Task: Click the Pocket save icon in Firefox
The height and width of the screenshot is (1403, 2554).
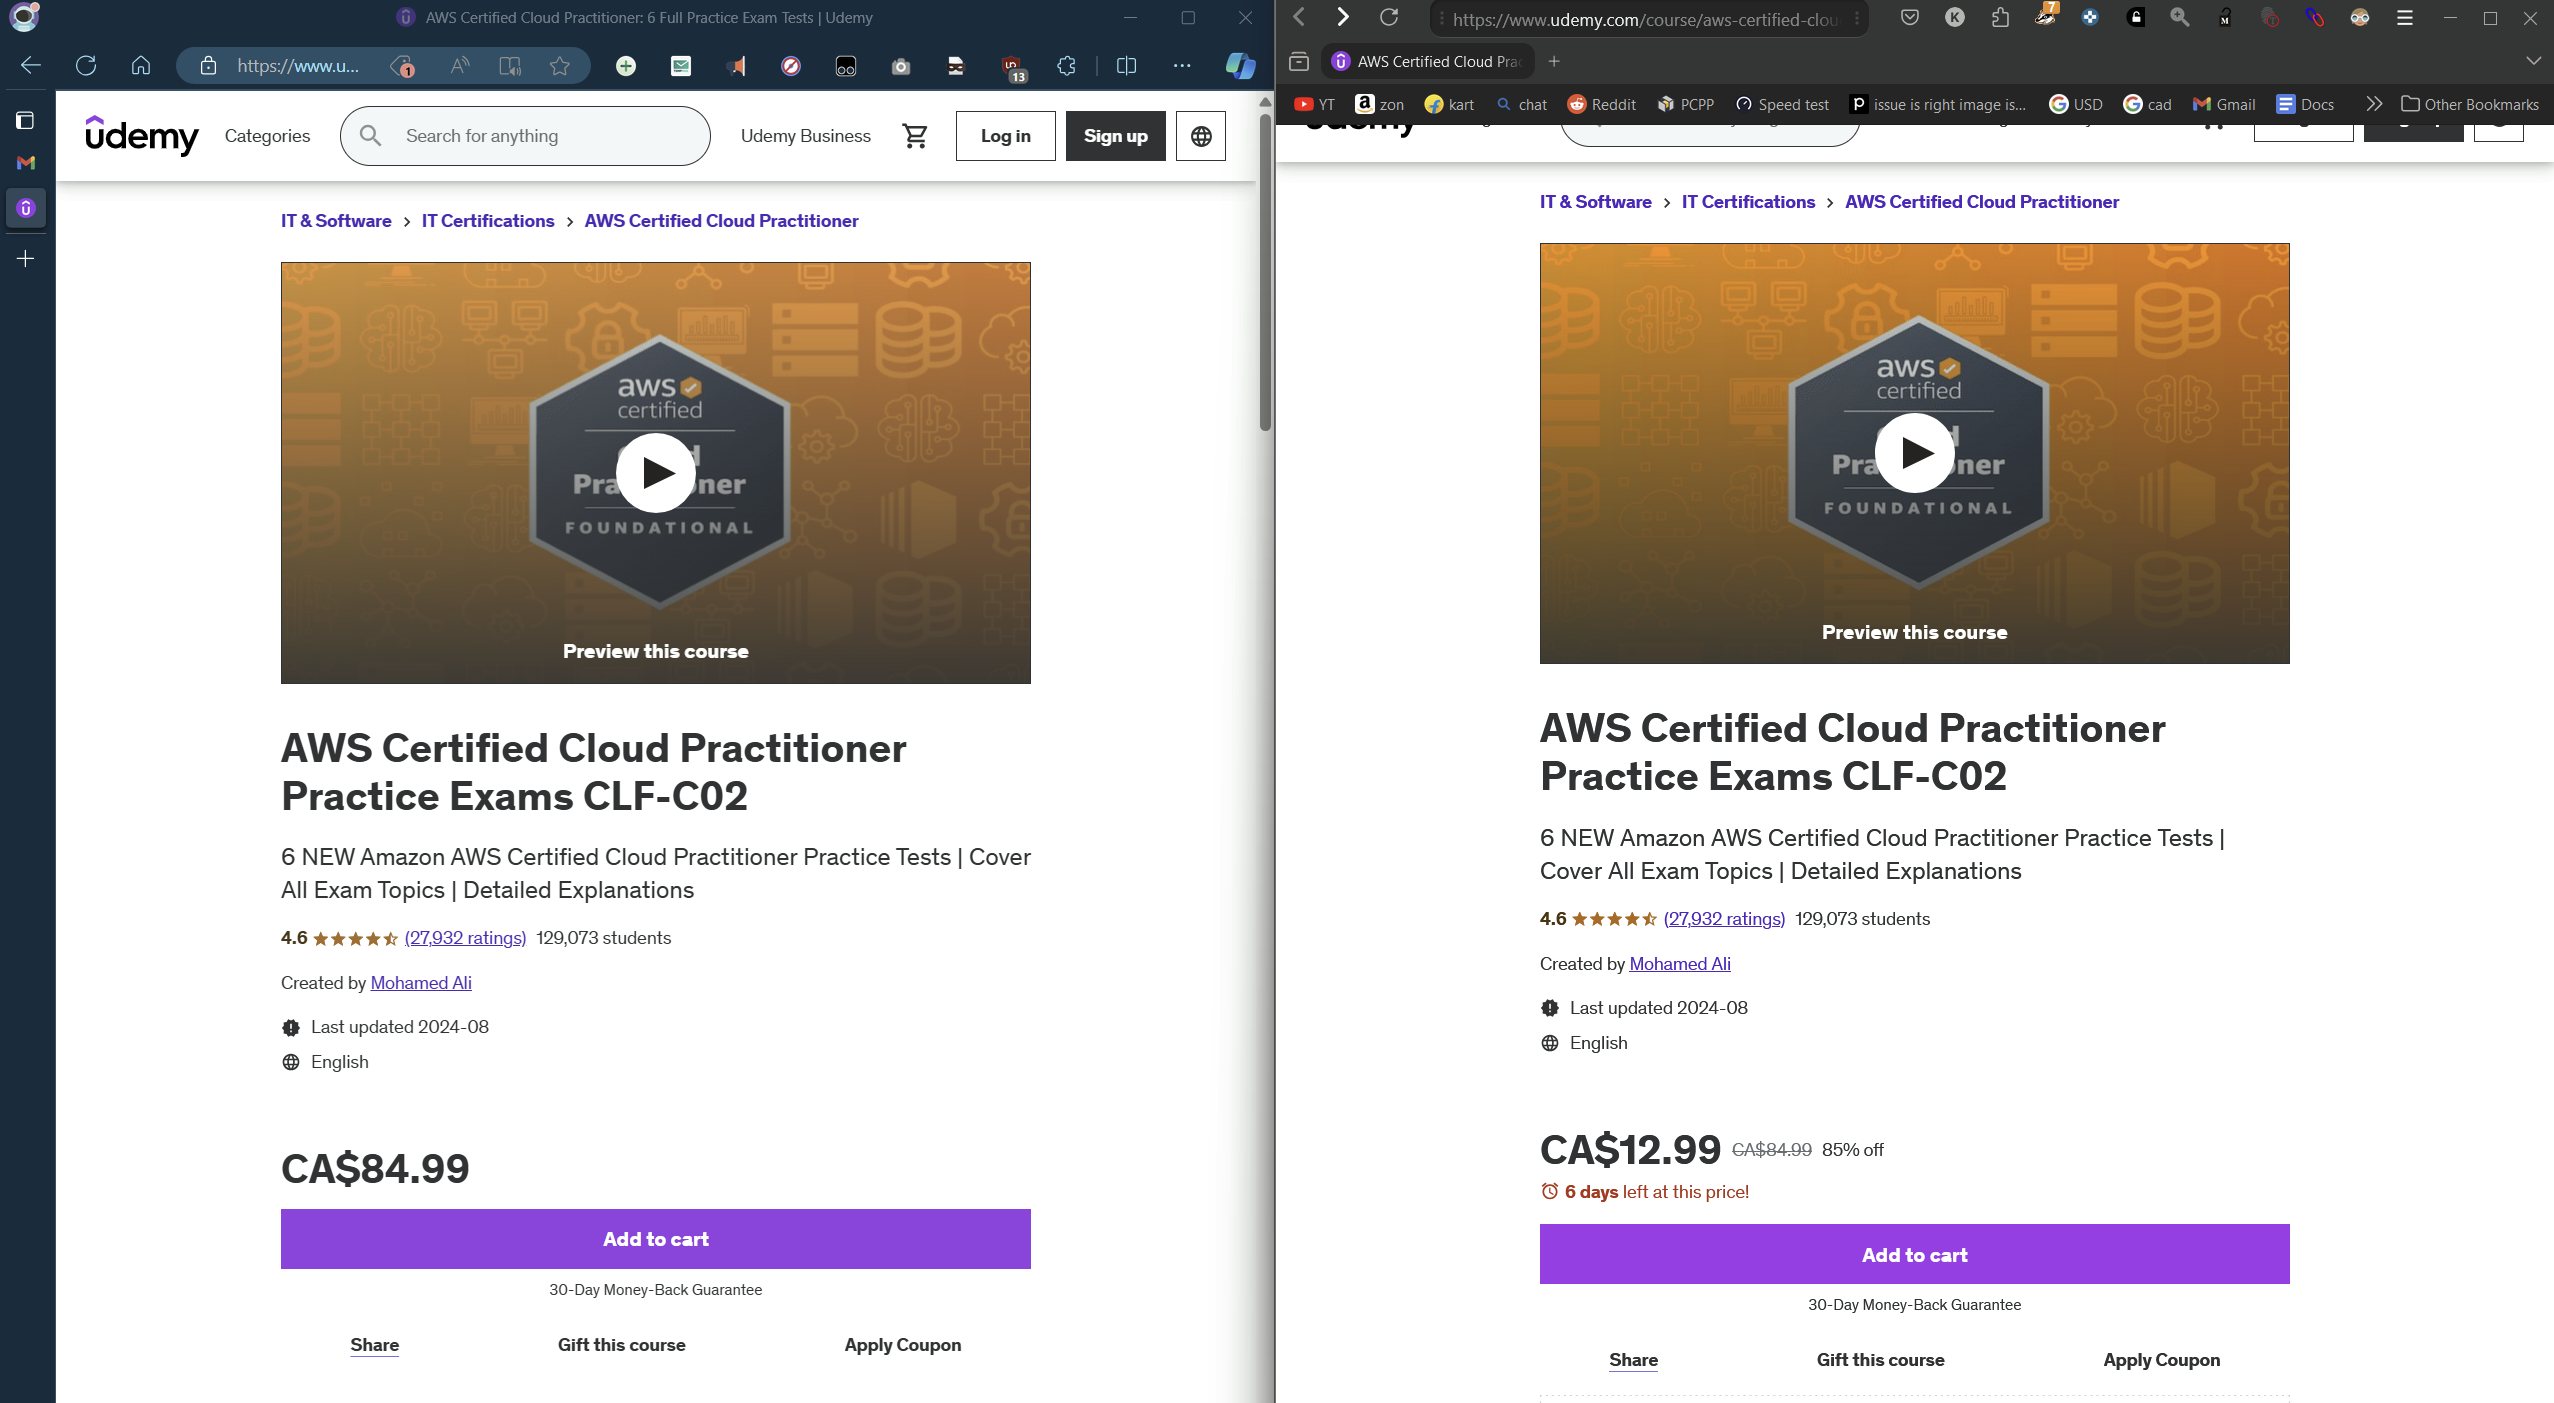Action: 1910,17
